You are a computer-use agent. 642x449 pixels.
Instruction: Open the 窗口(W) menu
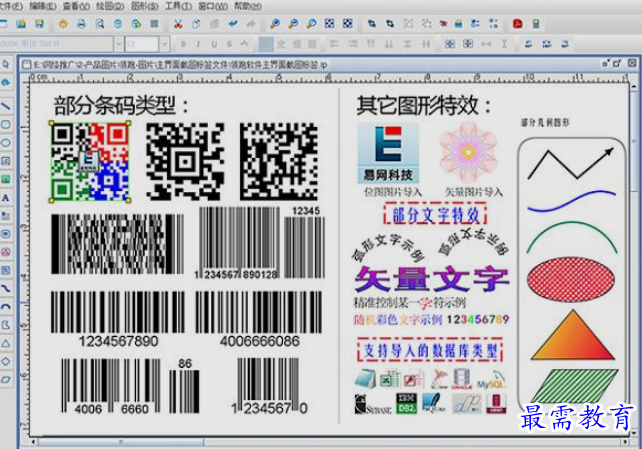213,6
